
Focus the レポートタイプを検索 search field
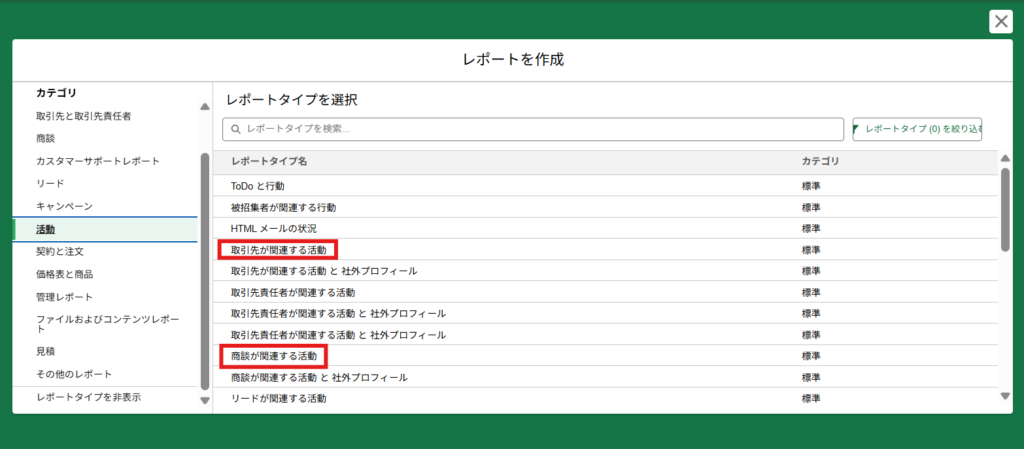click(533, 129)
